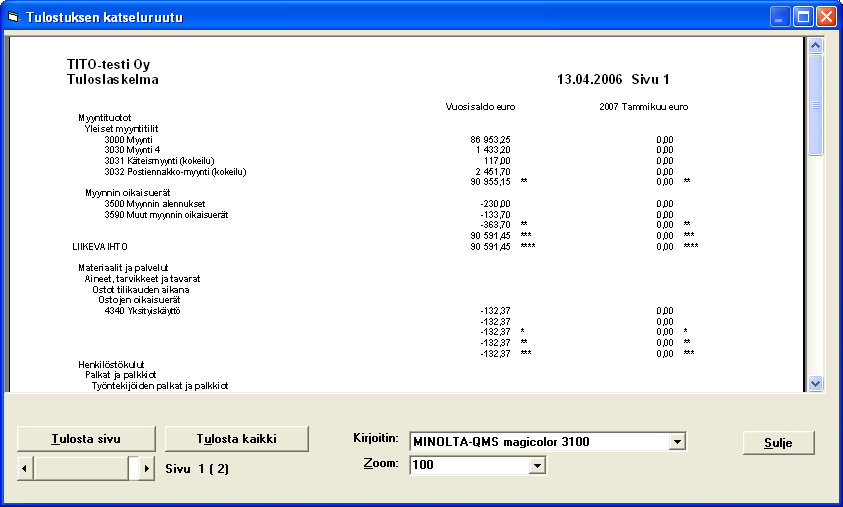Click the Sivu 1 ( 2) page indicator
843x507 pixels.
(197, 469)
